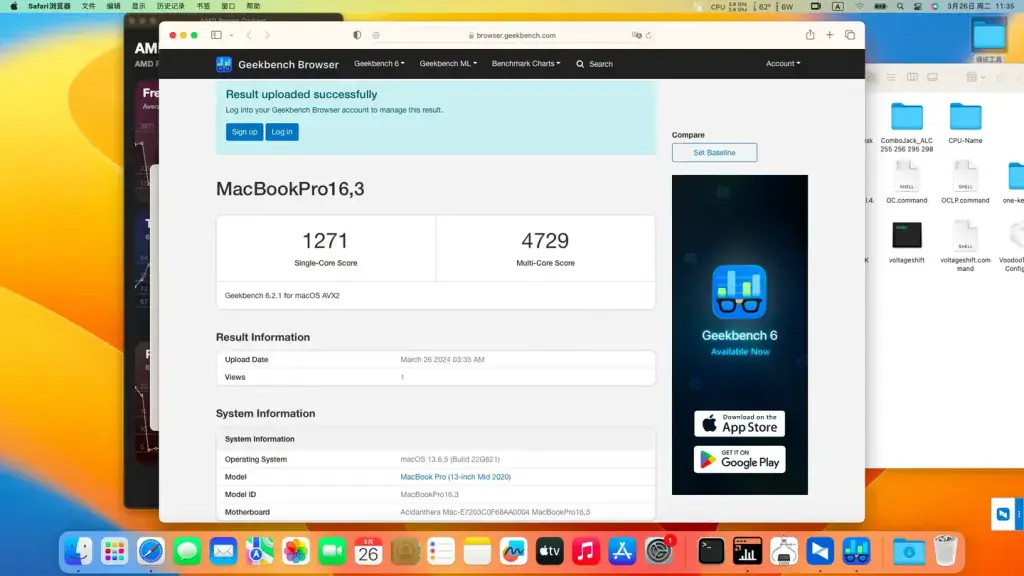Click the Get it on Google Play badge
The height and width of the screenshot is (576, 1024).
click(739, 460)
